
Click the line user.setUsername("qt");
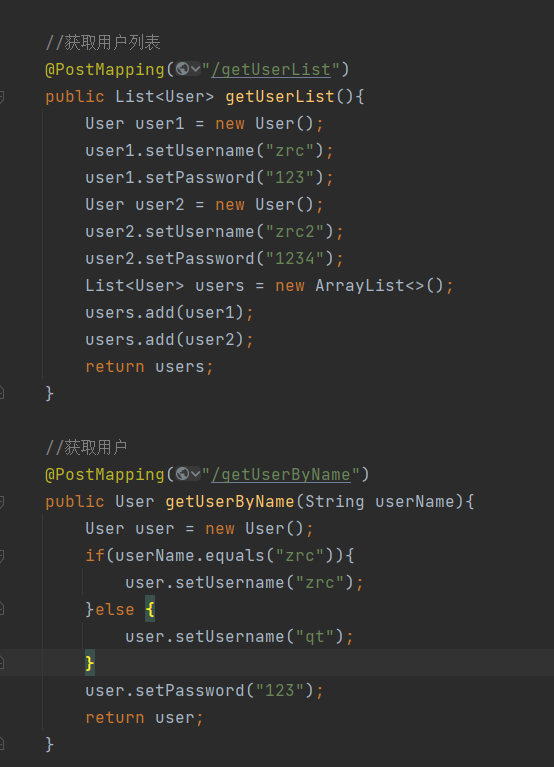pos(239,636)
